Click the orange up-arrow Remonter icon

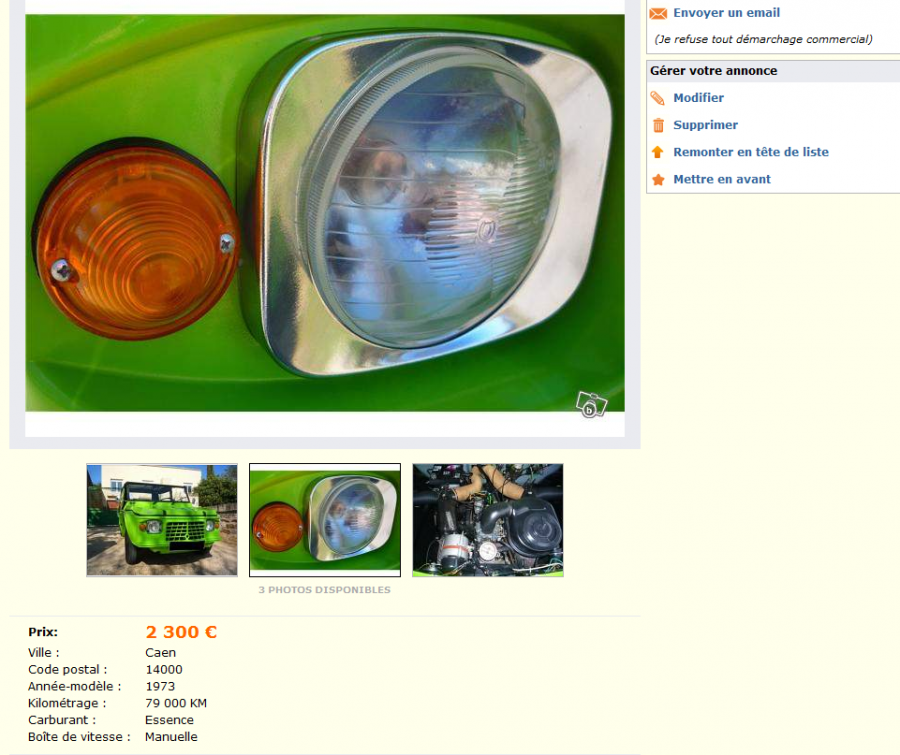tap(658, 152)
